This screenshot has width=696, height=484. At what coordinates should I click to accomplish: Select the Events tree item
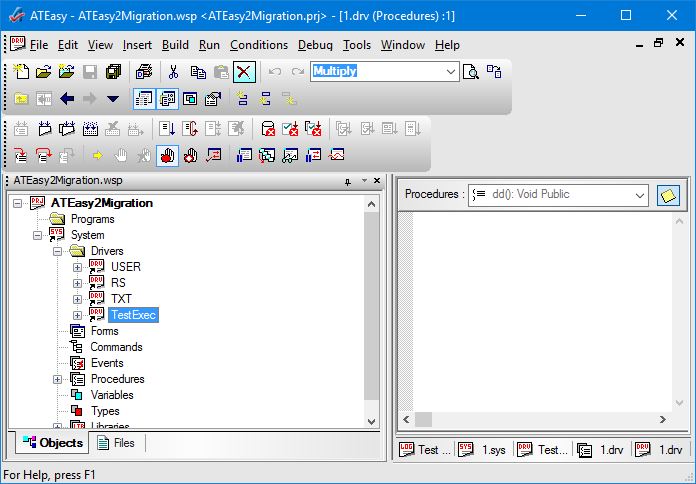coord(107,363)
